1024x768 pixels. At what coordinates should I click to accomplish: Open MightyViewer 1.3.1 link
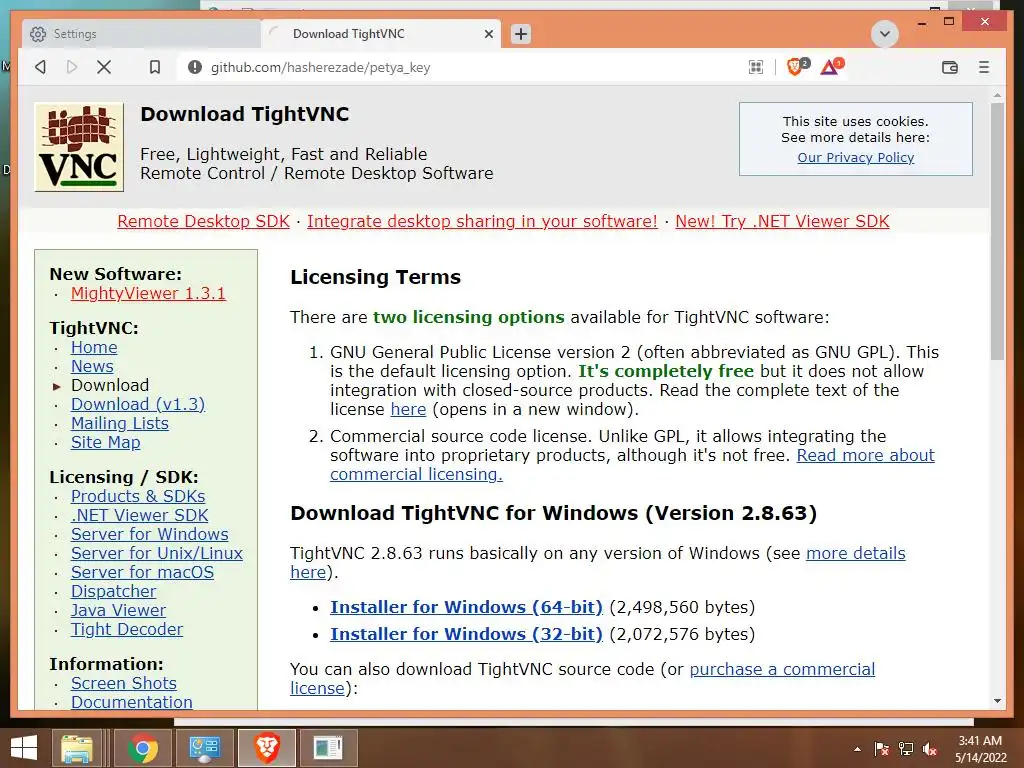[x=148, y=293]
